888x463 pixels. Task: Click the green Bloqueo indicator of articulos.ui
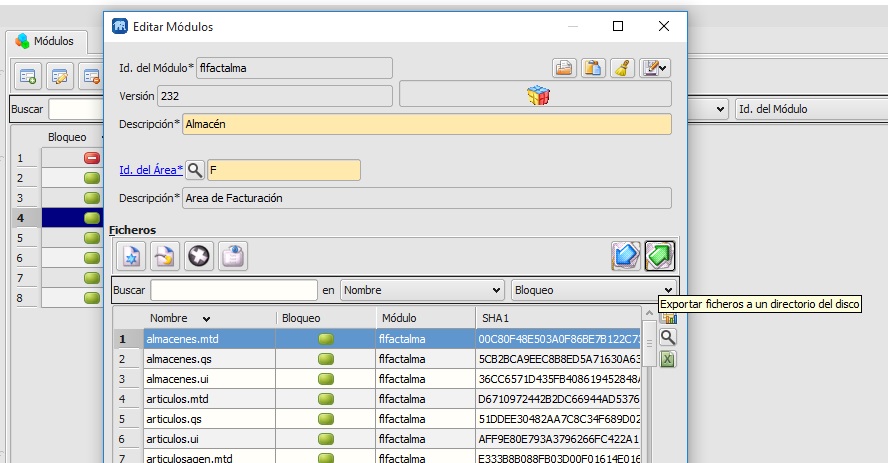(326, 439)
